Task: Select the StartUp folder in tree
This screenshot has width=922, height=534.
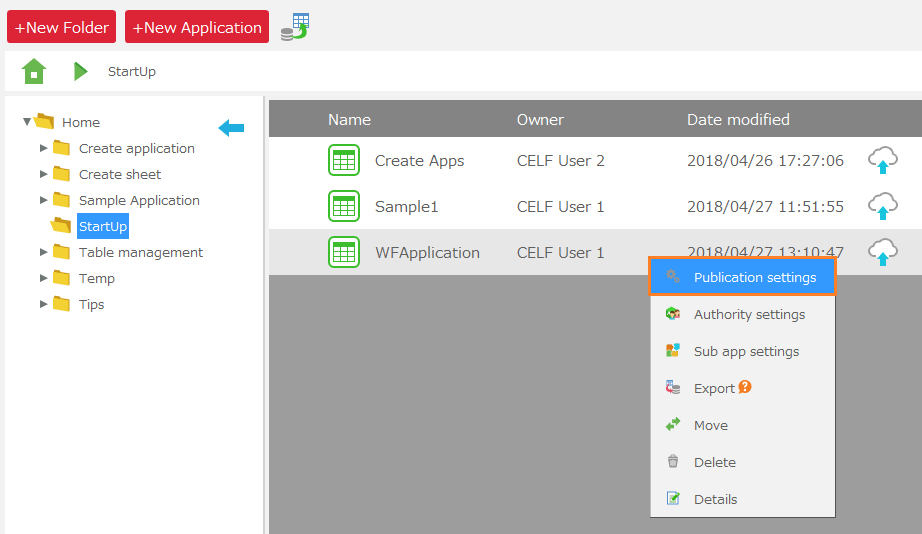Action: click(102, 226)
